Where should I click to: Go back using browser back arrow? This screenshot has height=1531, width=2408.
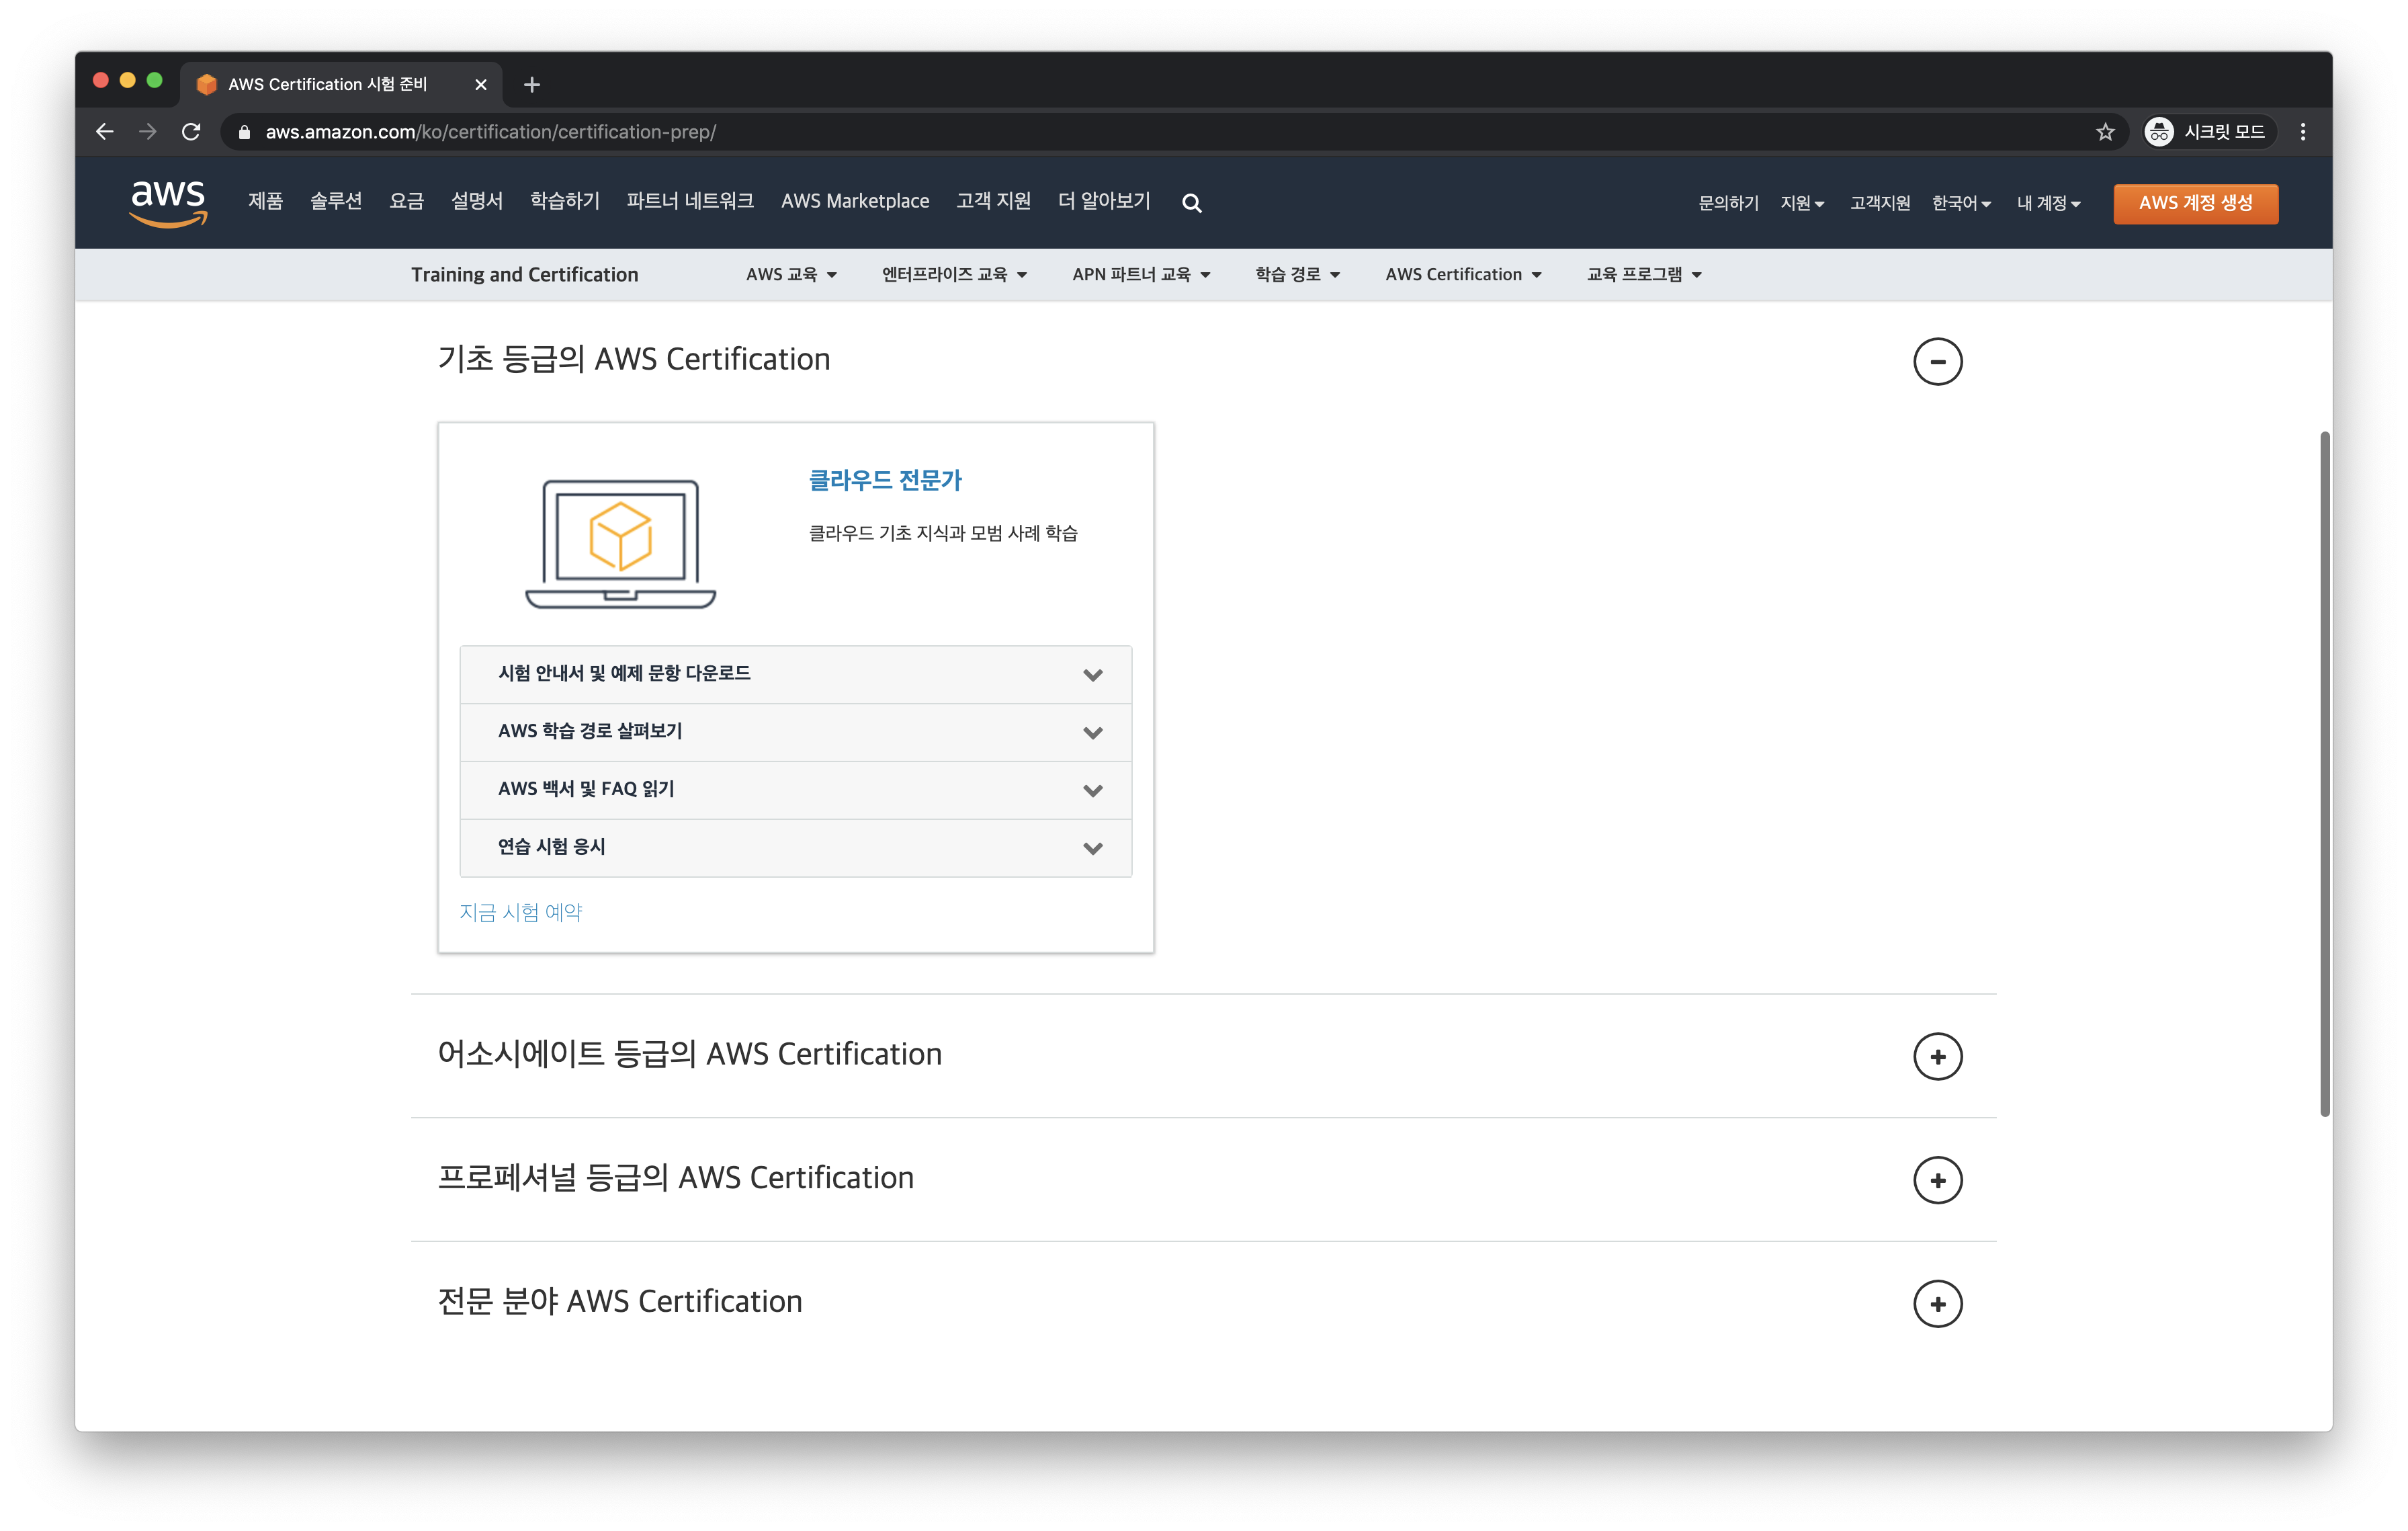(104, 132)
